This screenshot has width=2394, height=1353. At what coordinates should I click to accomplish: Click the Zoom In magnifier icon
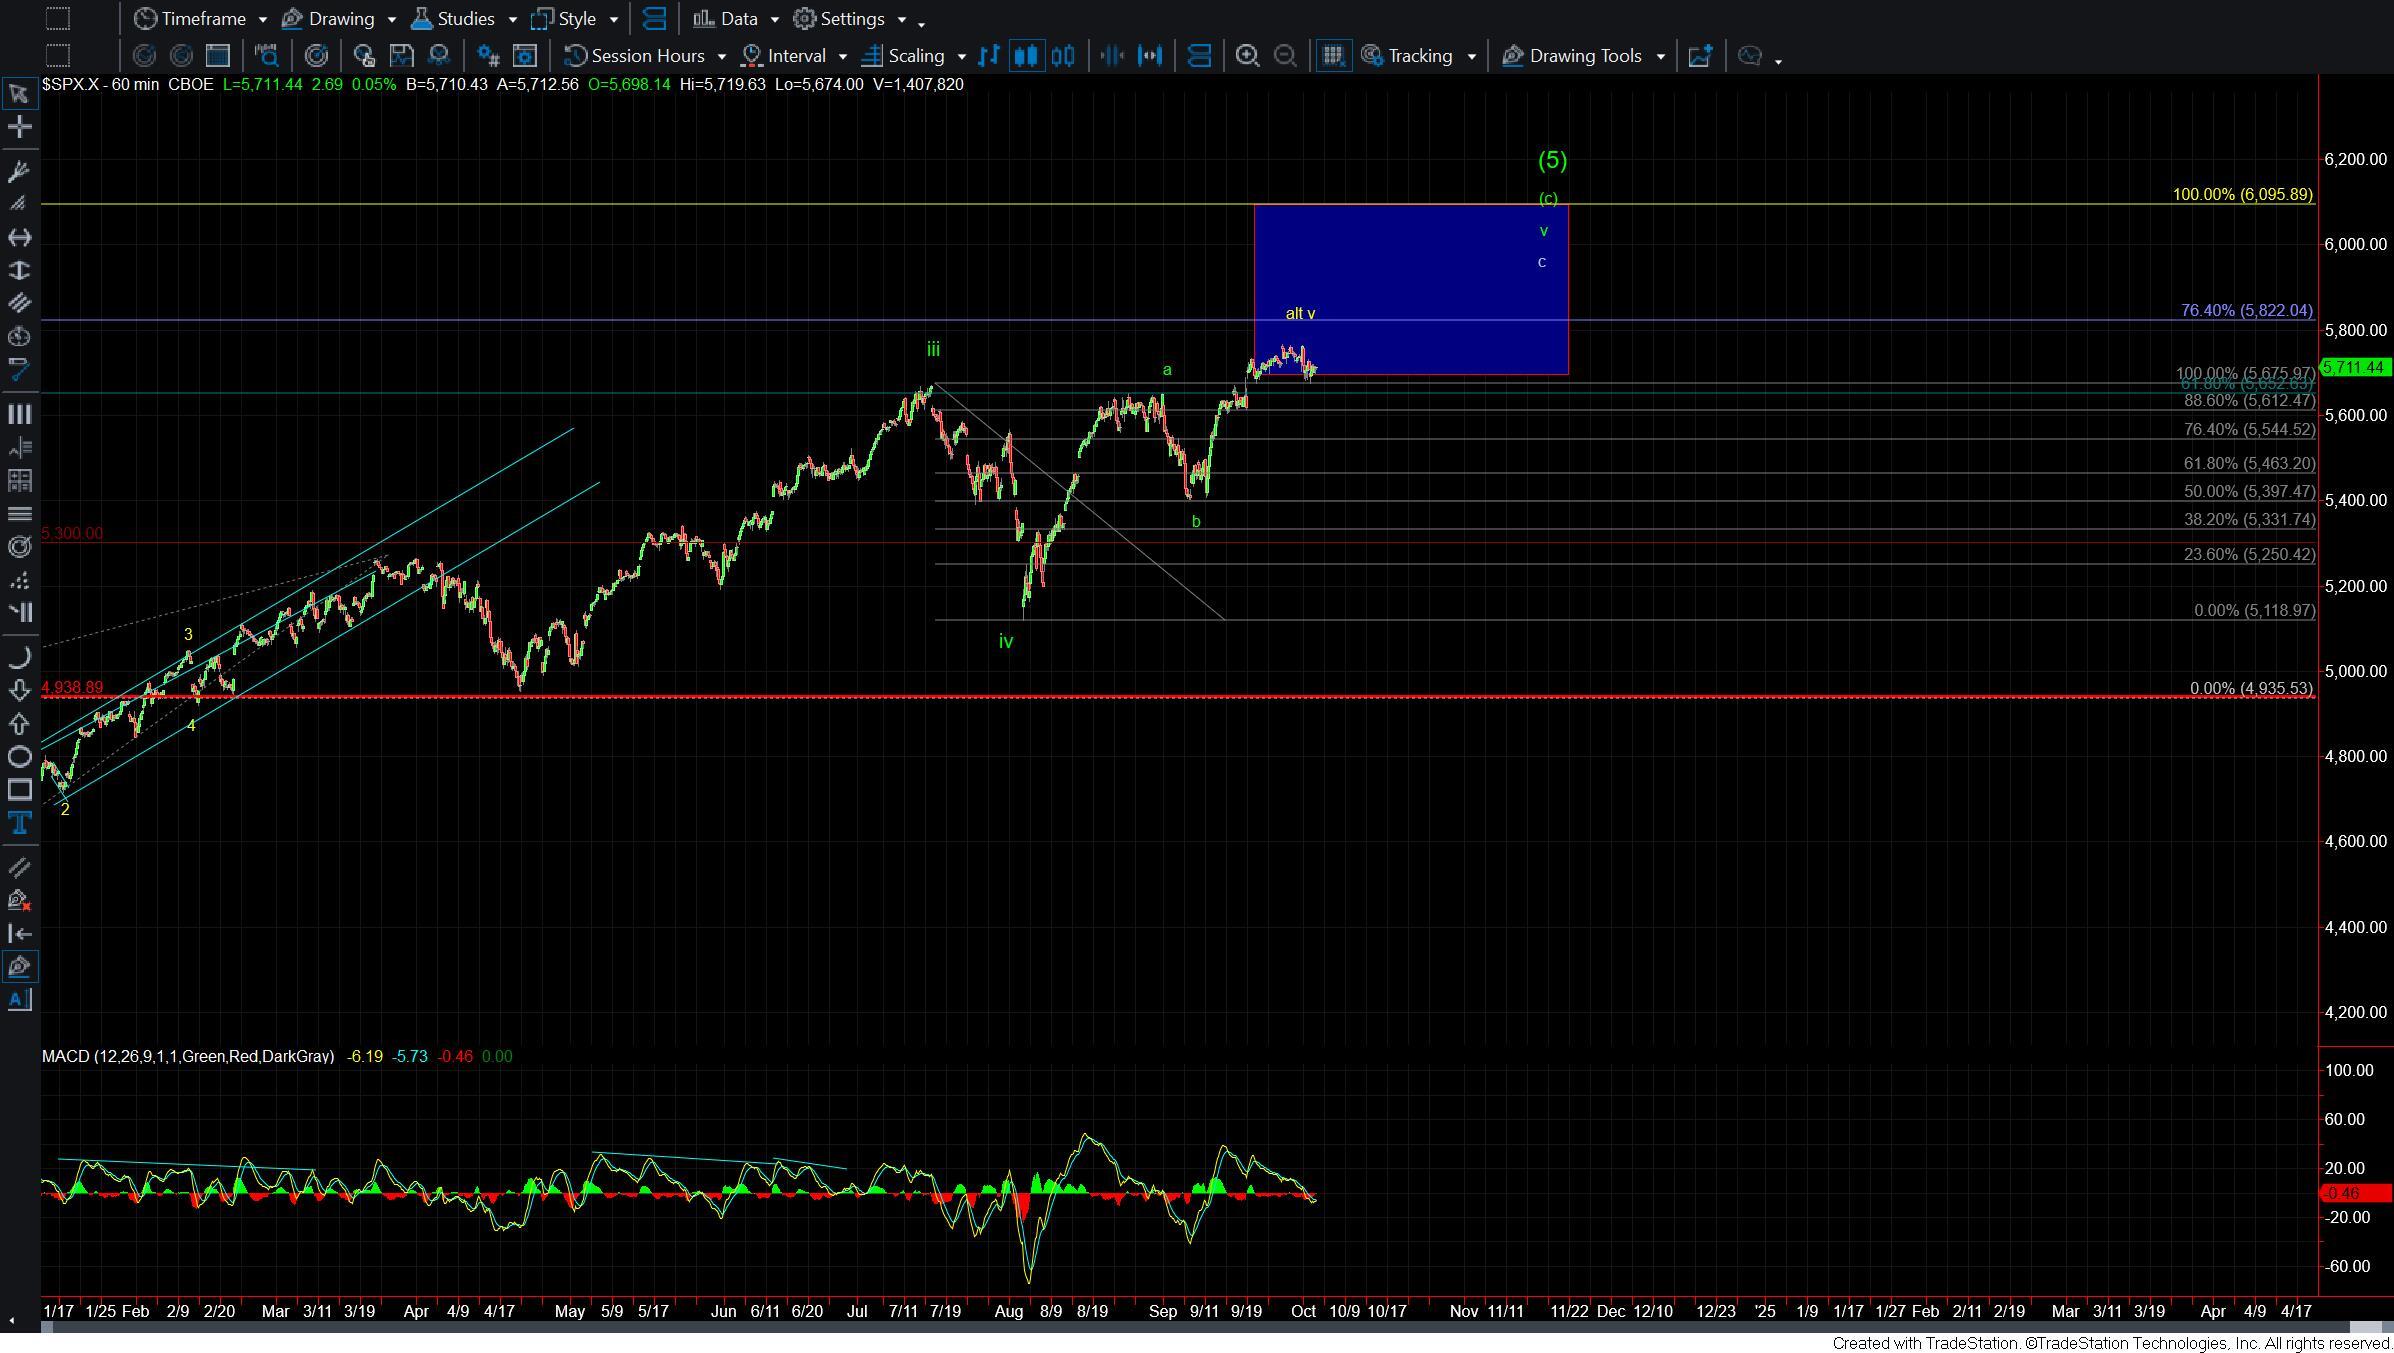[1247, 56]
